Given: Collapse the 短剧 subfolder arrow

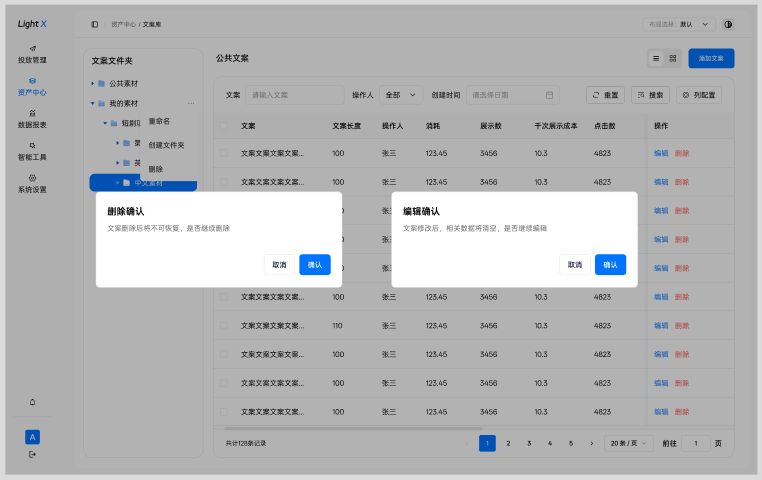Looking at the screenshot, I should tap(105, 123).
